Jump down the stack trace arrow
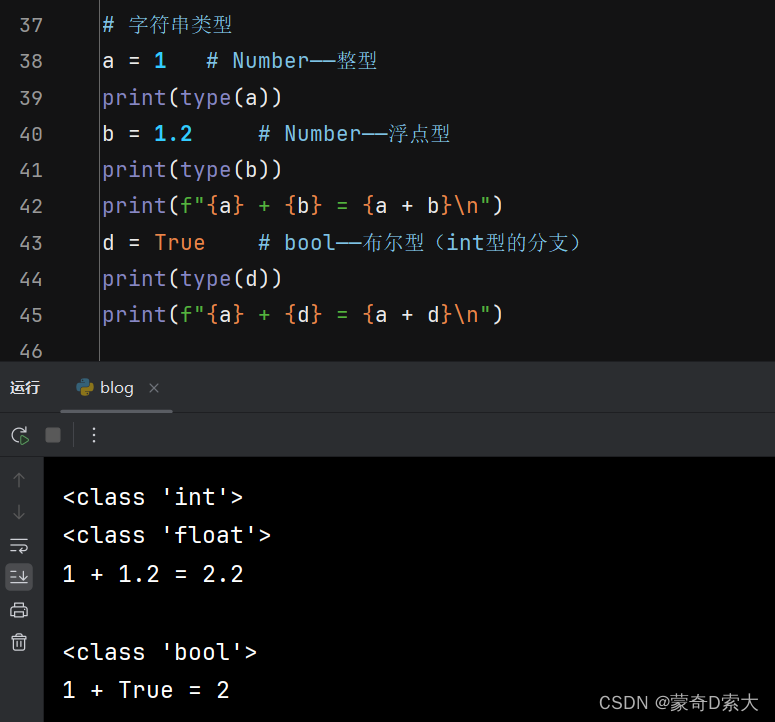The width and height of the screenshot is (775, 722). point(19,512)
